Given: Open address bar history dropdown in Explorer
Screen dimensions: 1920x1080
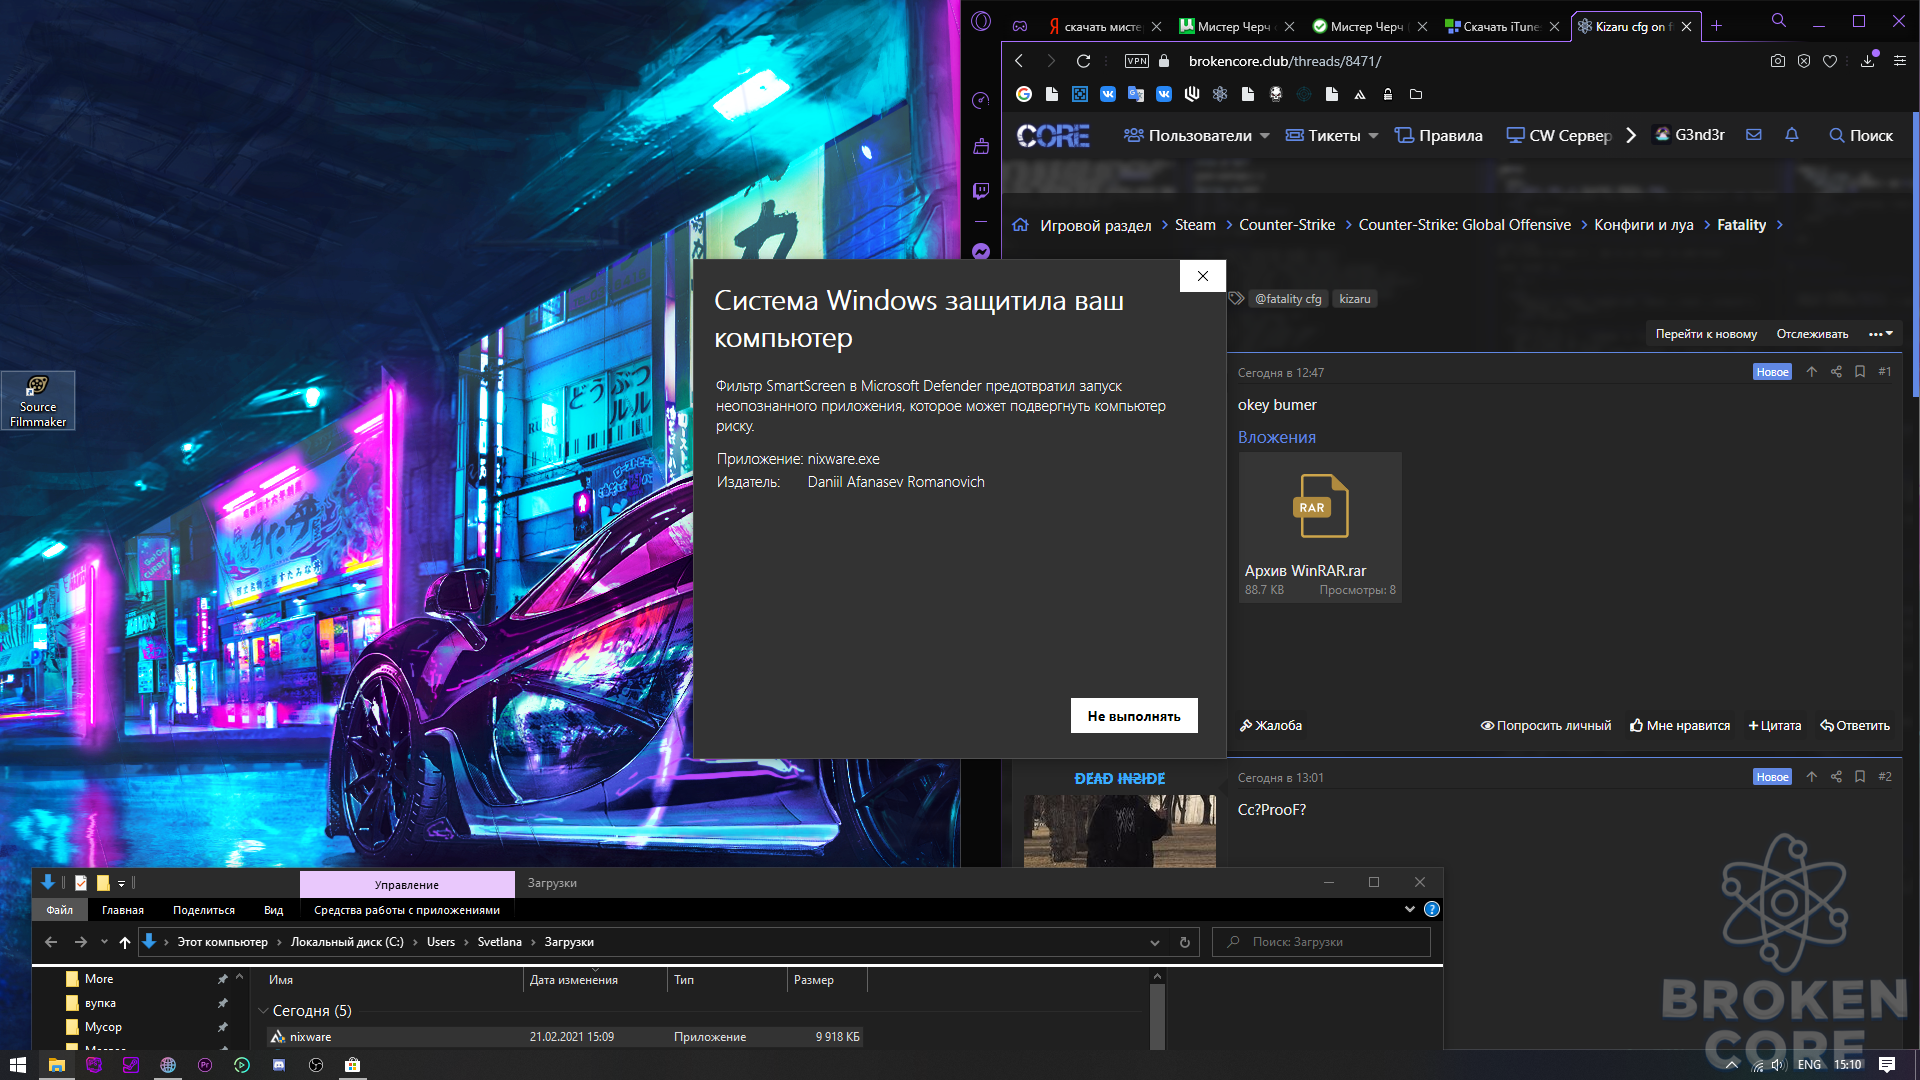Looking at the screenshot, I should pyautogui.click(x=1155, y=942).
